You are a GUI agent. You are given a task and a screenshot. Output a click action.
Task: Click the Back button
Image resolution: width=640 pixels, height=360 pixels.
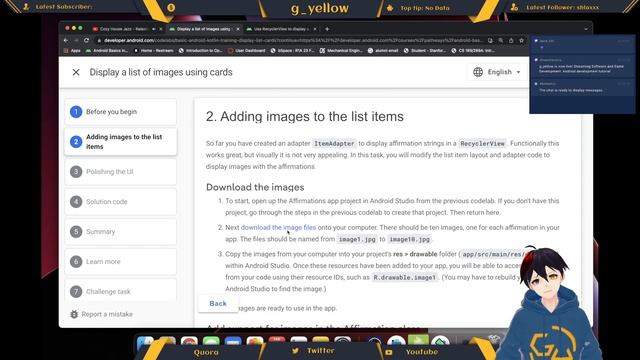pos(218,304)
